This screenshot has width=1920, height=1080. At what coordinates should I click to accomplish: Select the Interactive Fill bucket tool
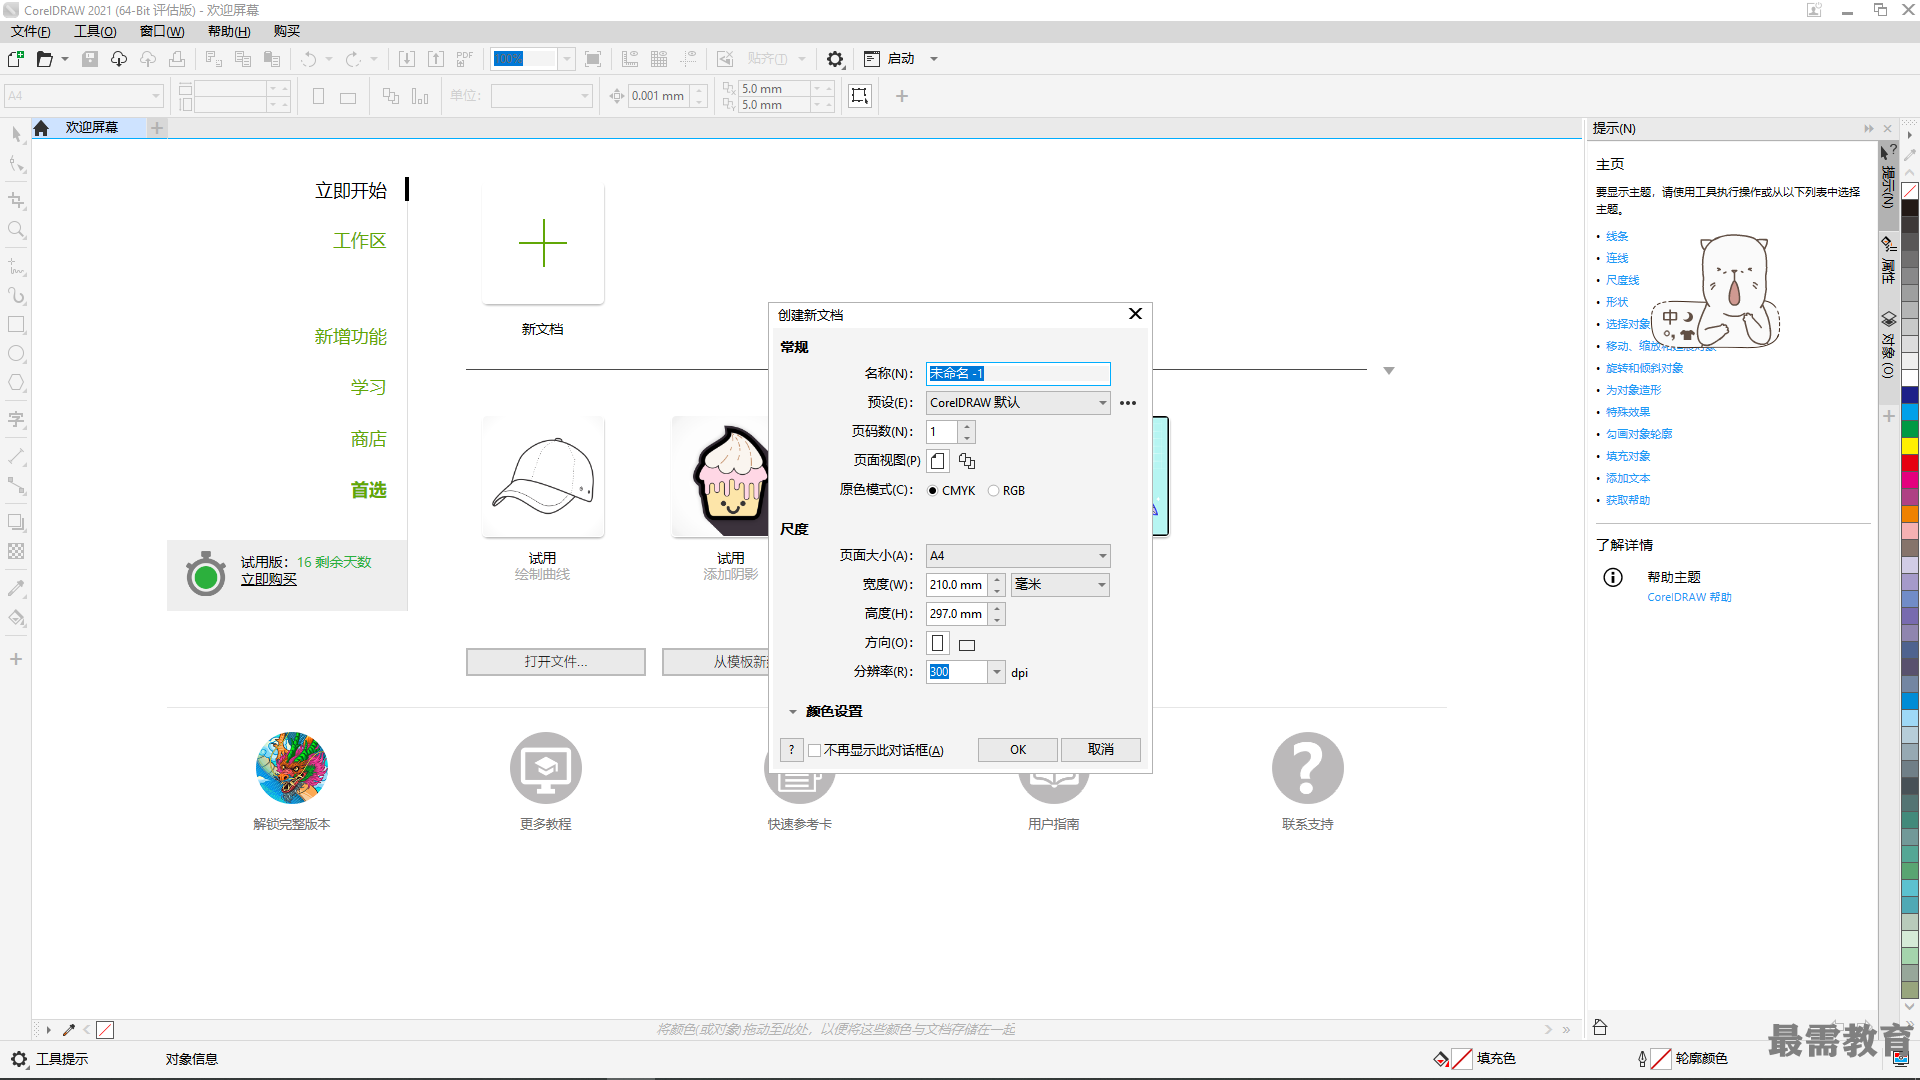click(16, 617)
